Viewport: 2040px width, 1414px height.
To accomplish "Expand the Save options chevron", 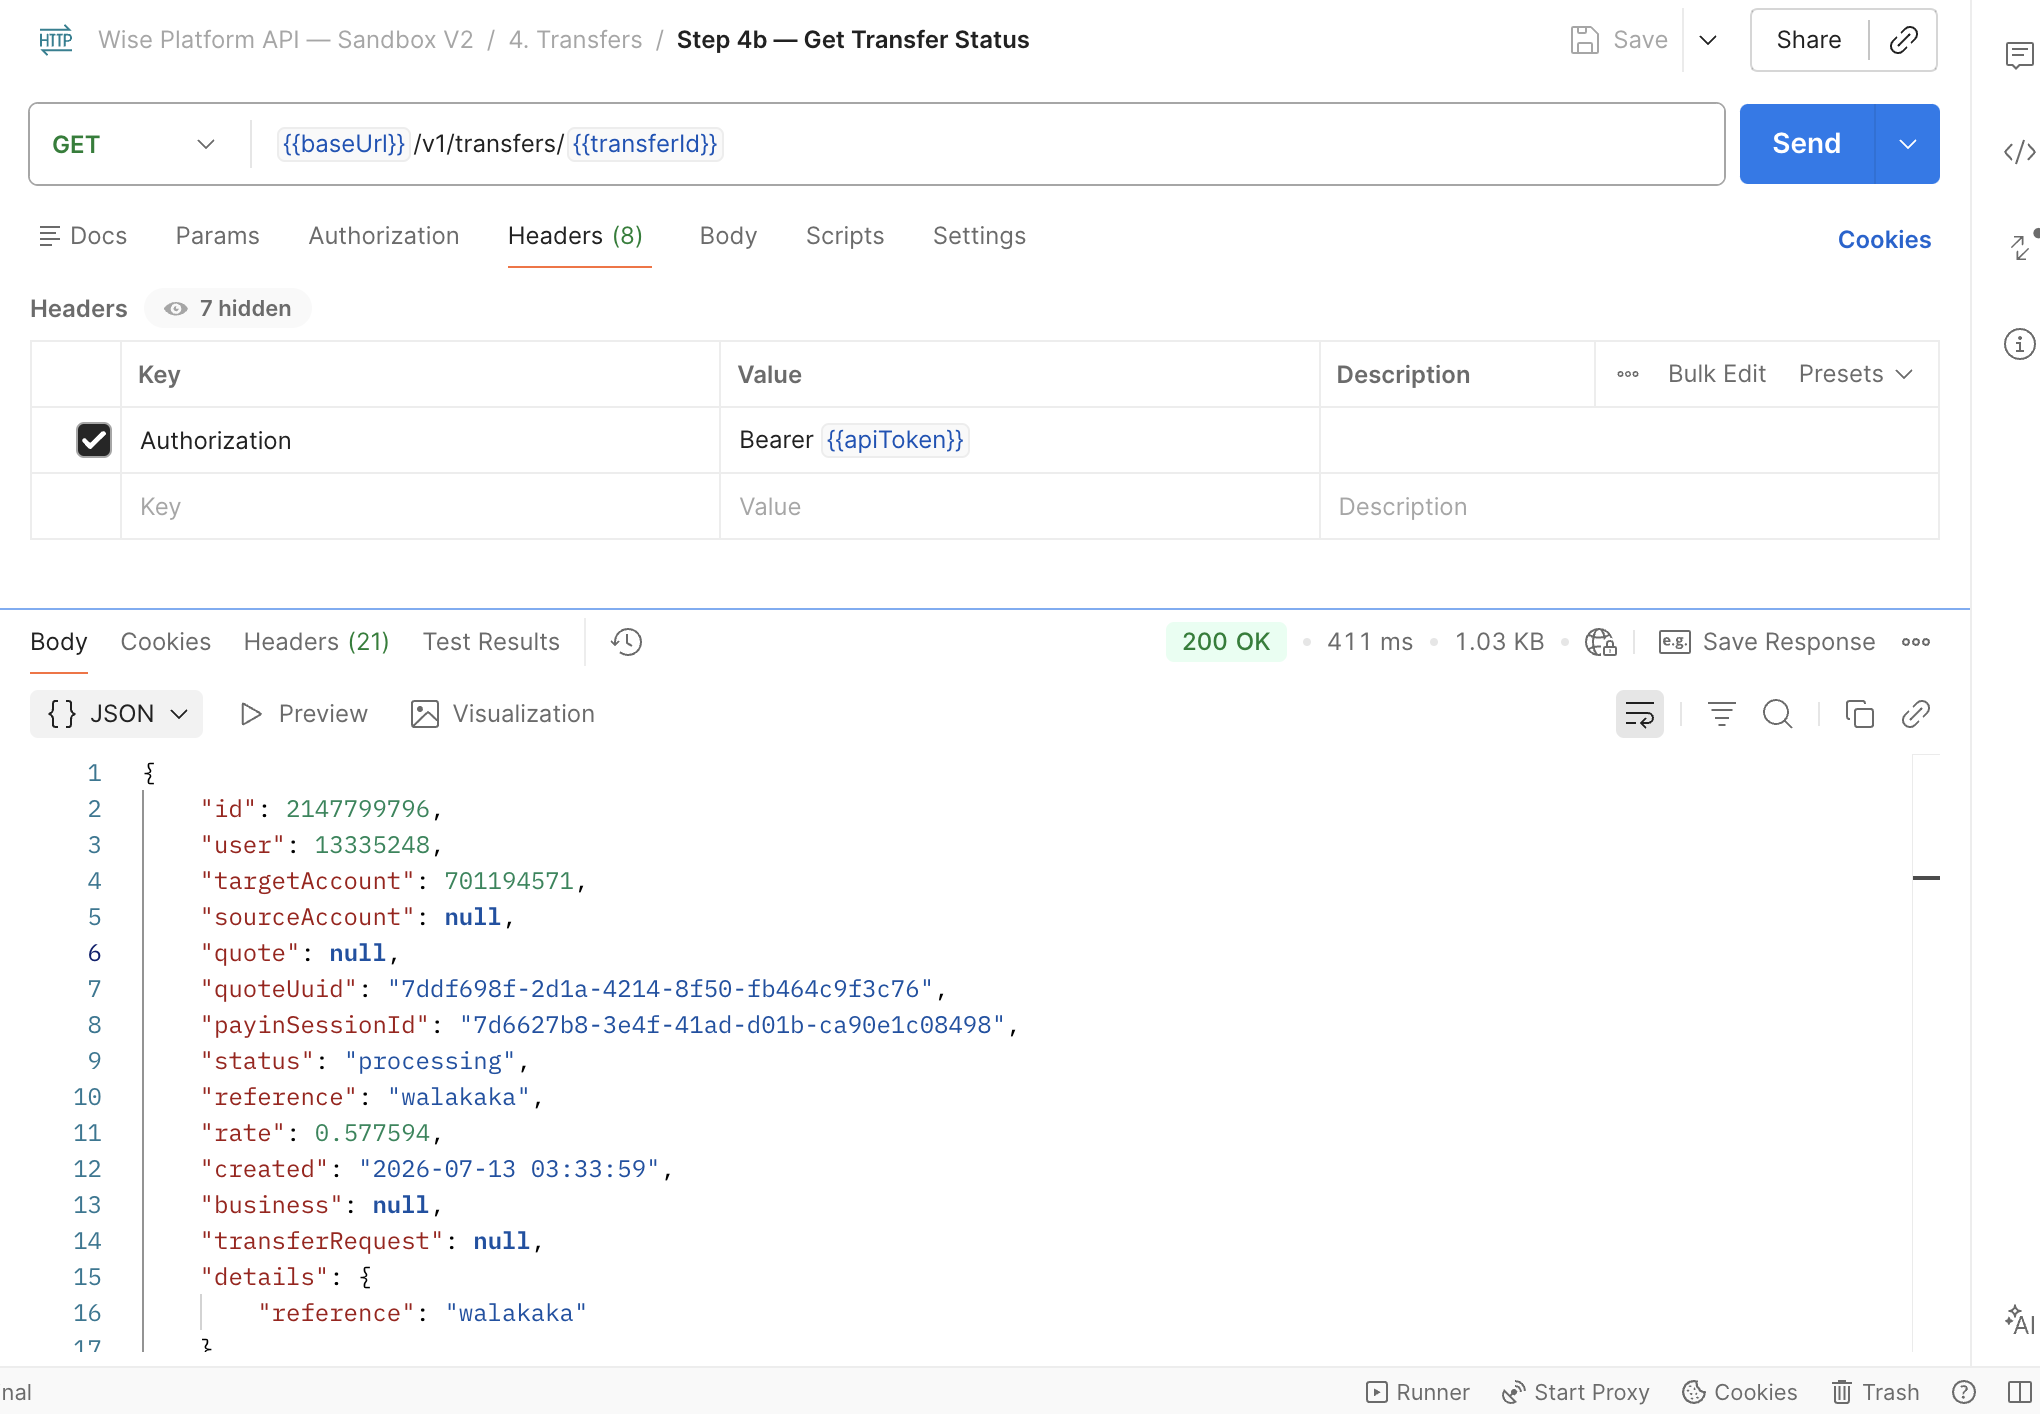I will point(1708,40).
